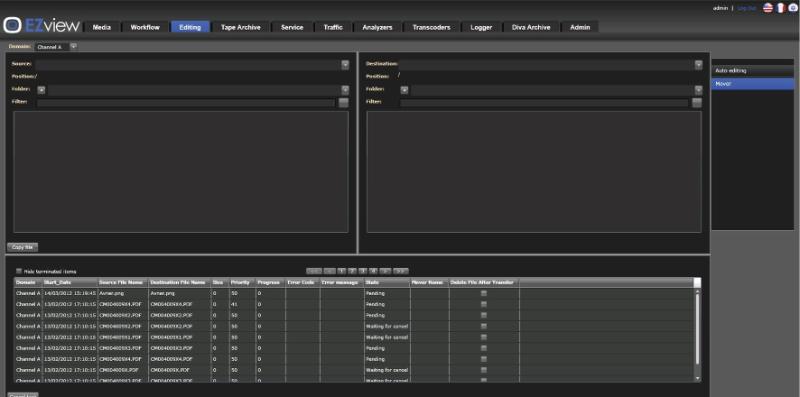Open the Diva Archive tab
The height and width of the screenshot is (397, 800).
tap(531, 27)
